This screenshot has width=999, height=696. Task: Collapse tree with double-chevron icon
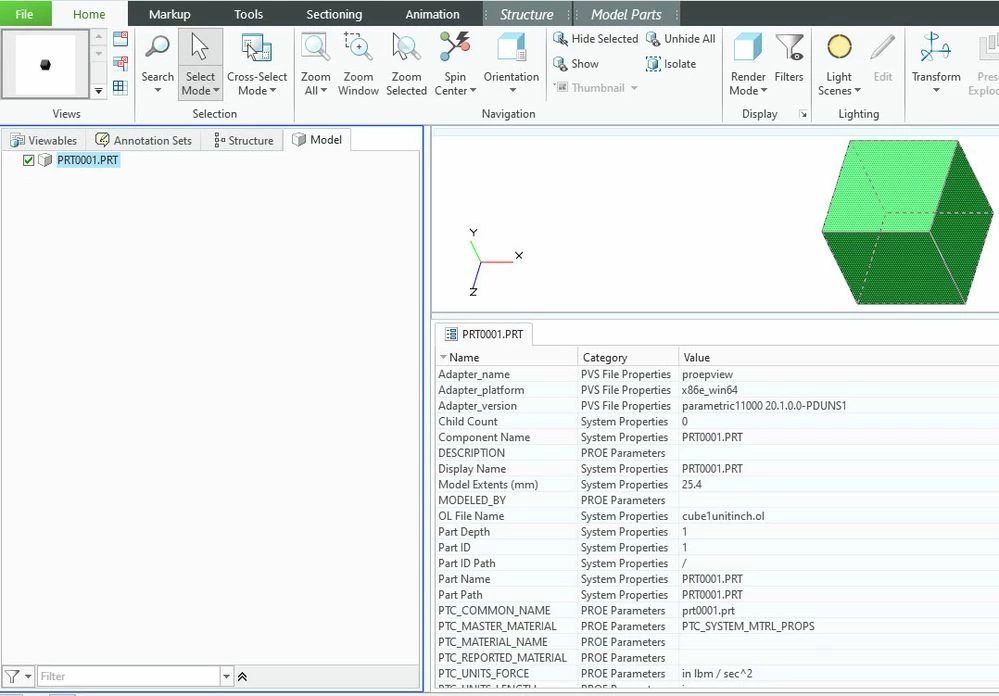tap(242, 677)
